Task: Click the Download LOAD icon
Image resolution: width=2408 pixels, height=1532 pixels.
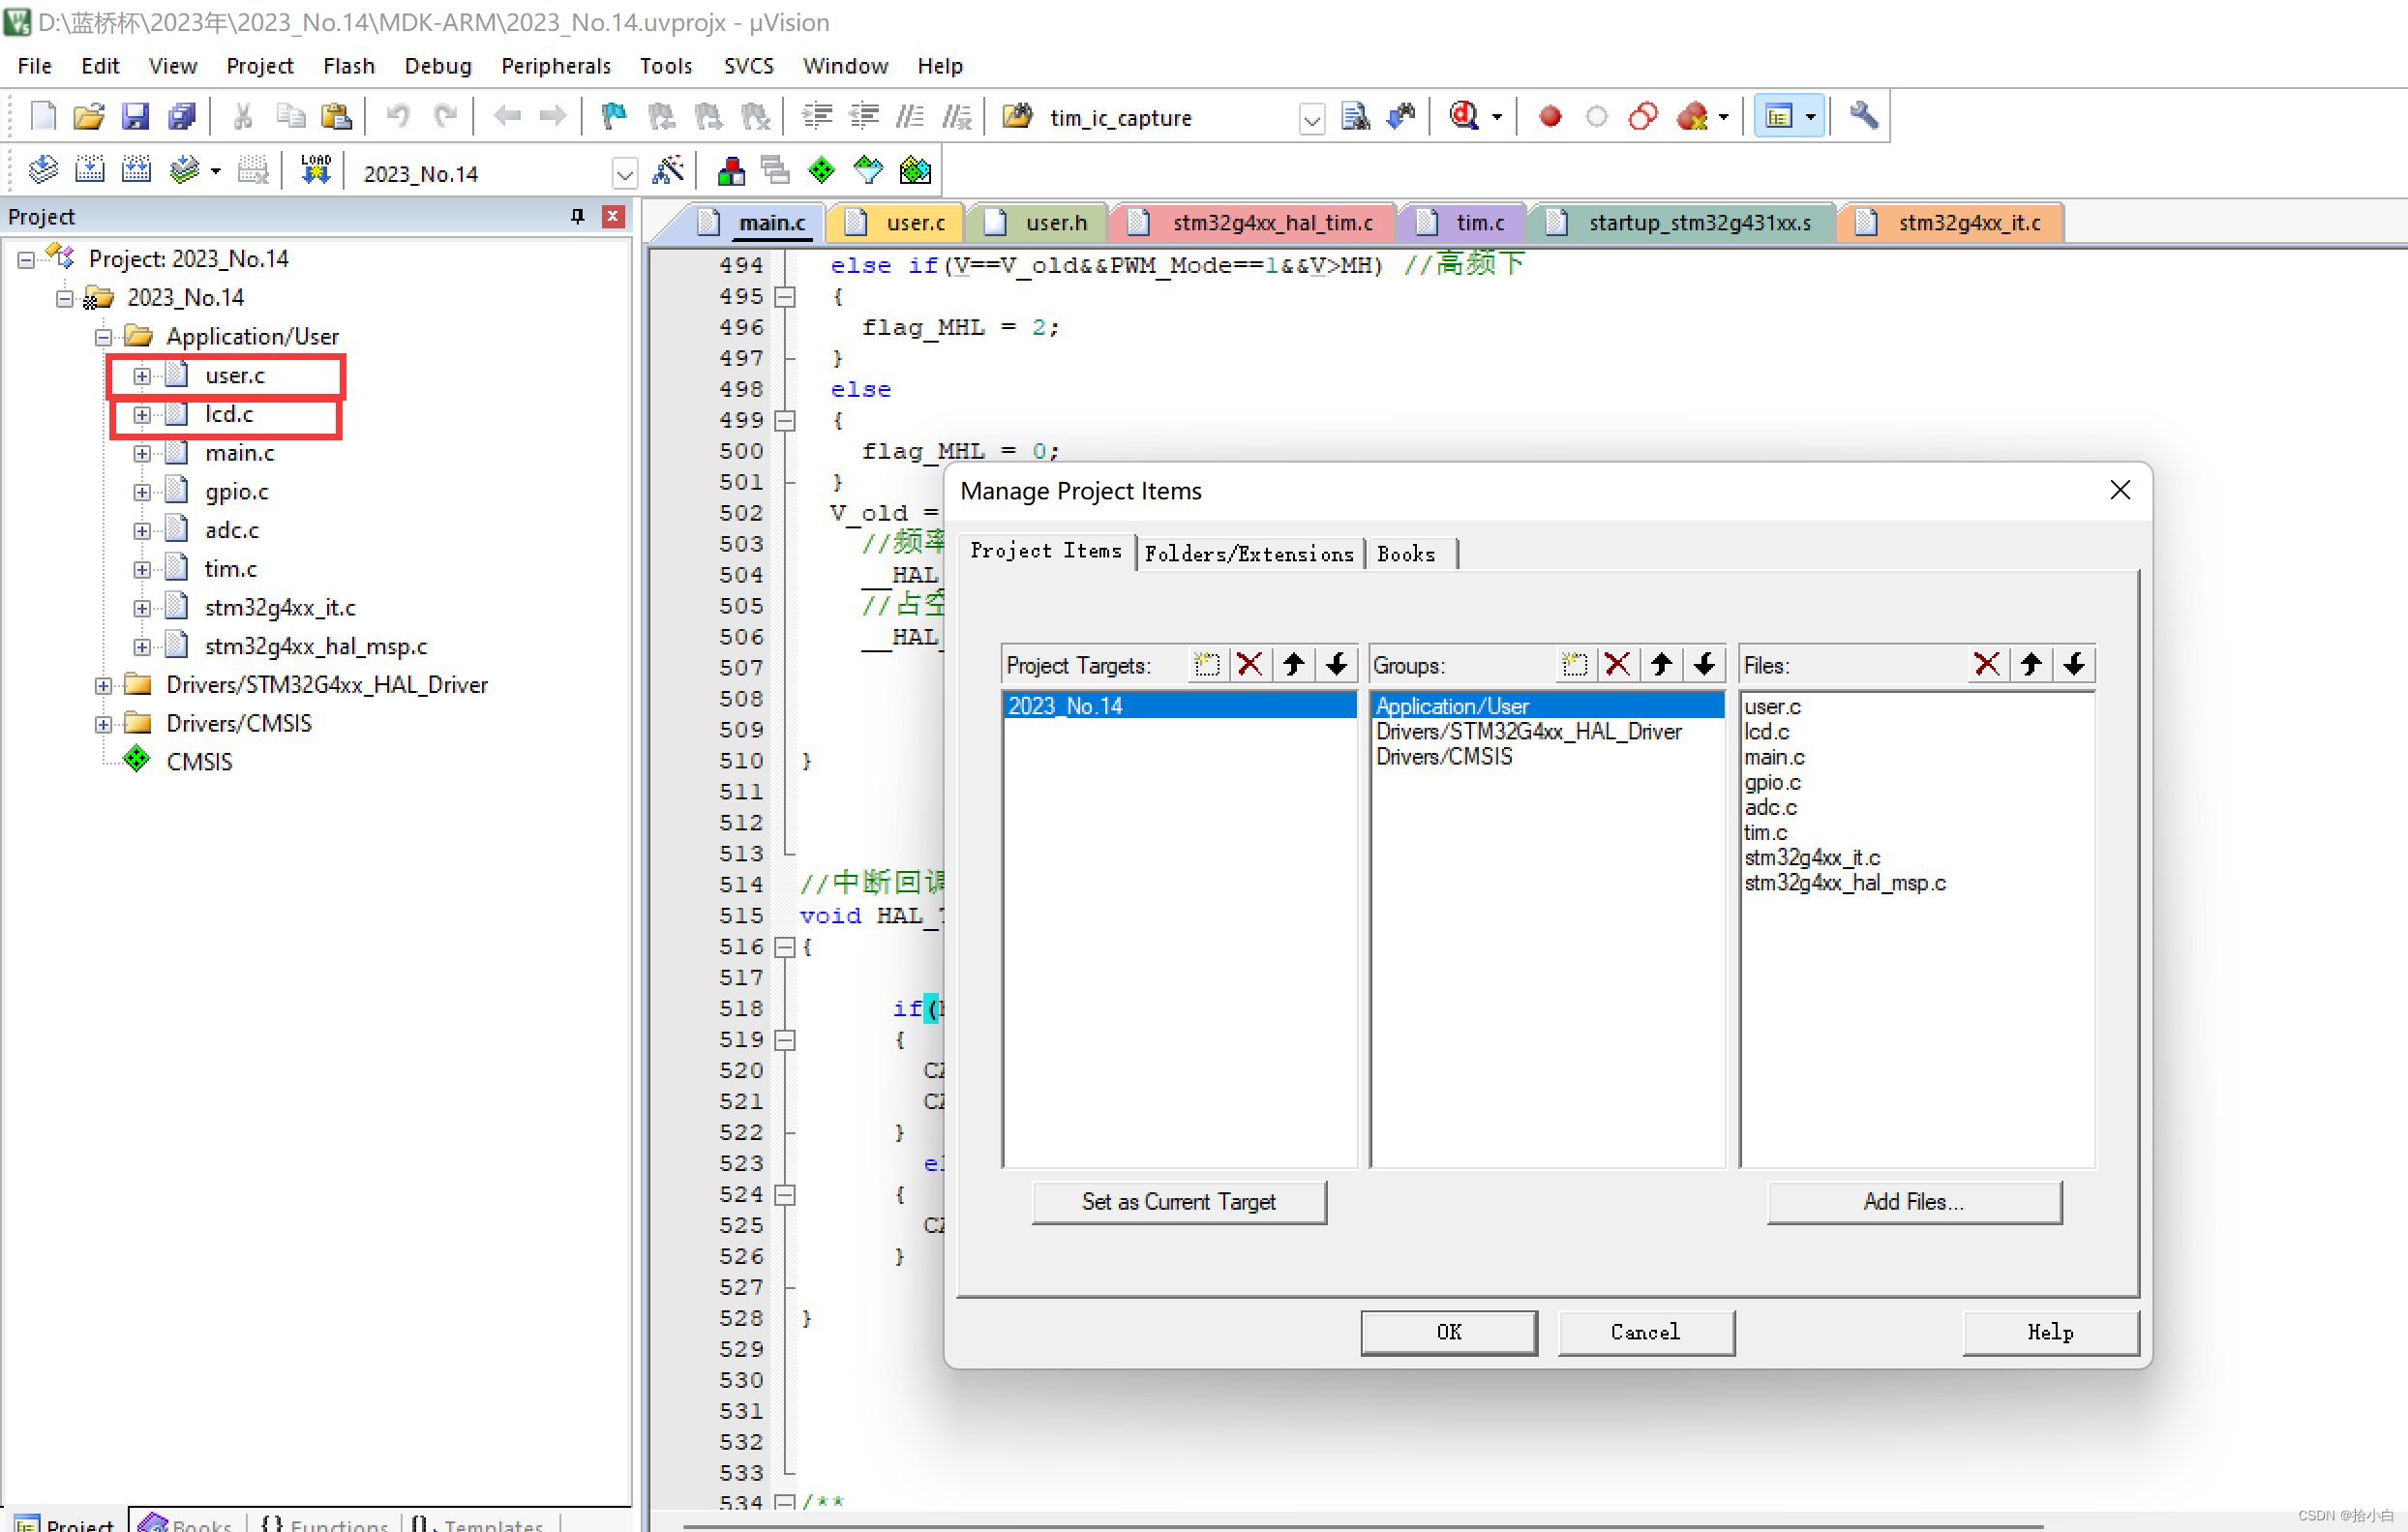Action: point(315,171)
